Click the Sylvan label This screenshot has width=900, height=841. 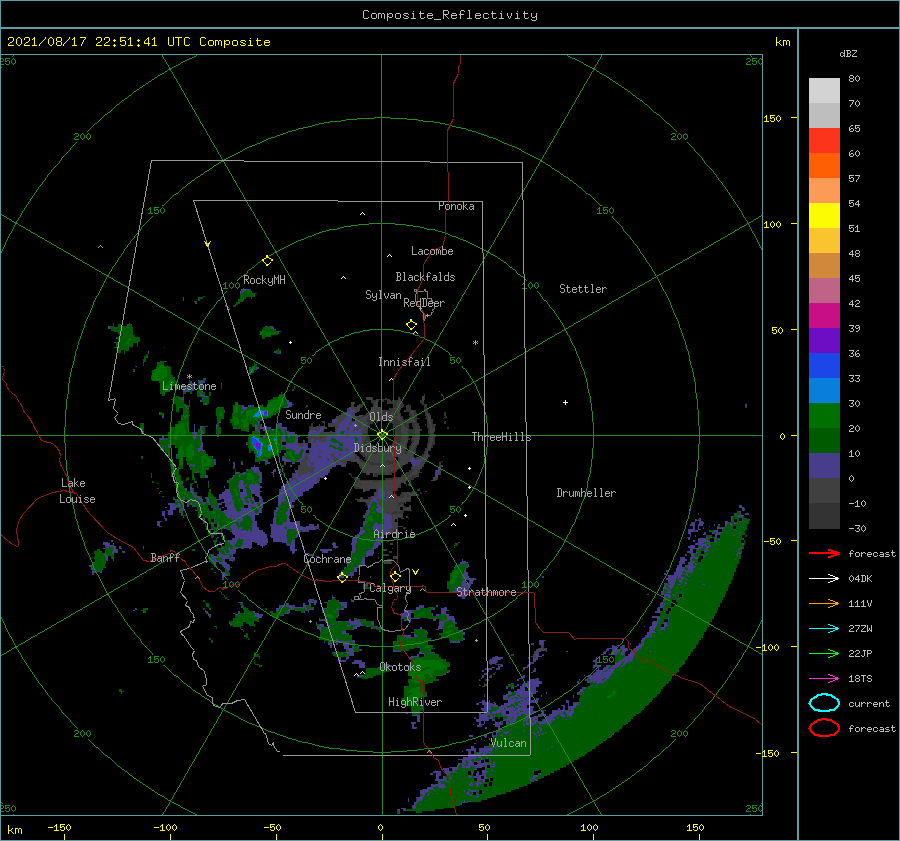click(x=383, y=295)
